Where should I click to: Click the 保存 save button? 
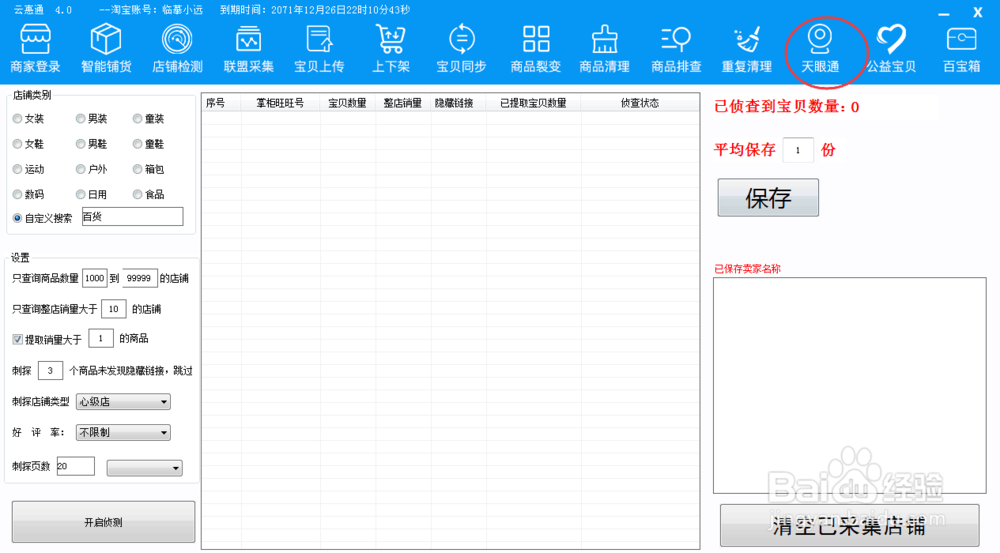point(768,198)
